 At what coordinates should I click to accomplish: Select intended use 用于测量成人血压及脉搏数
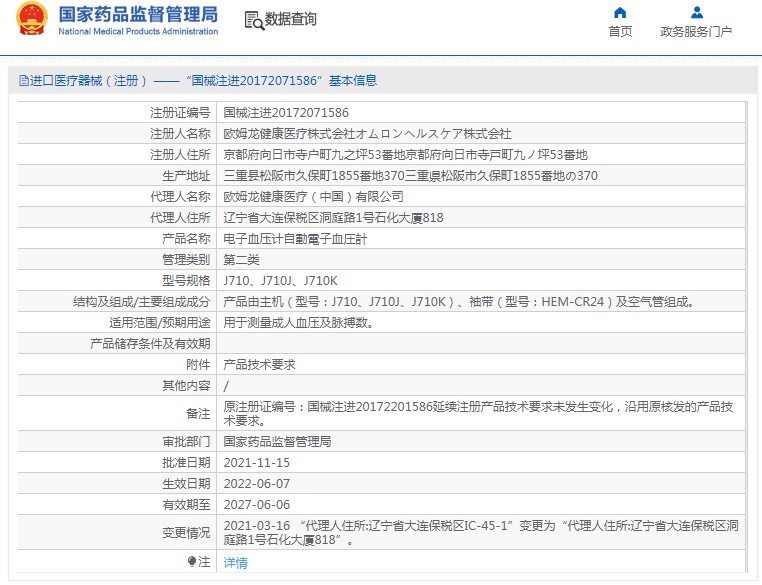coord(298,322)
